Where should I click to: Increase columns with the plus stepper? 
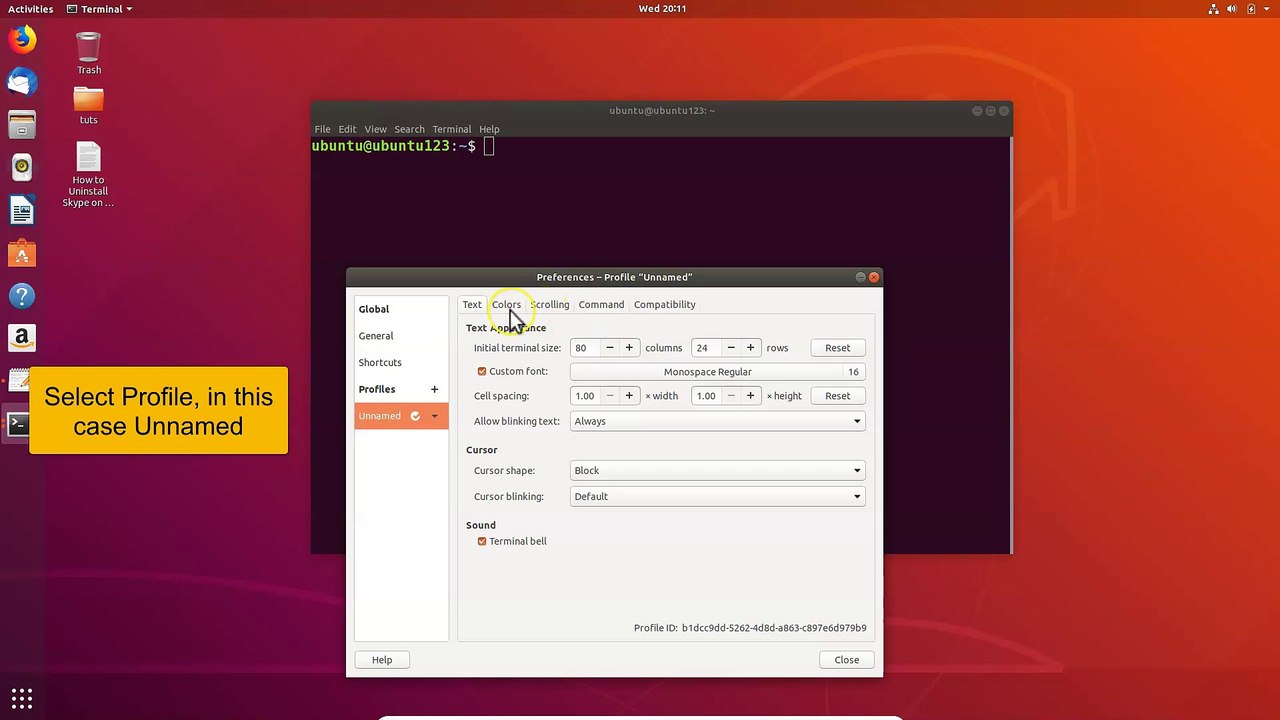(629, 348)
